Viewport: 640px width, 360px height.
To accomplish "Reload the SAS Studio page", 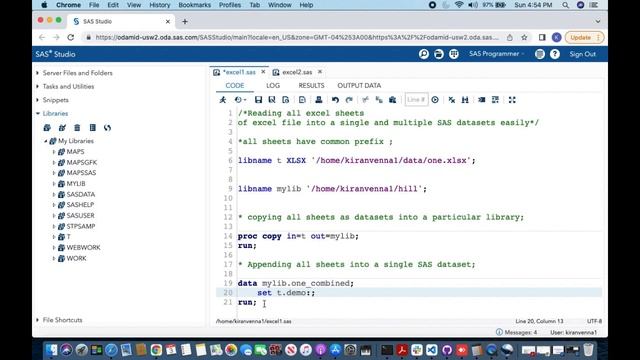I will 71,37.
